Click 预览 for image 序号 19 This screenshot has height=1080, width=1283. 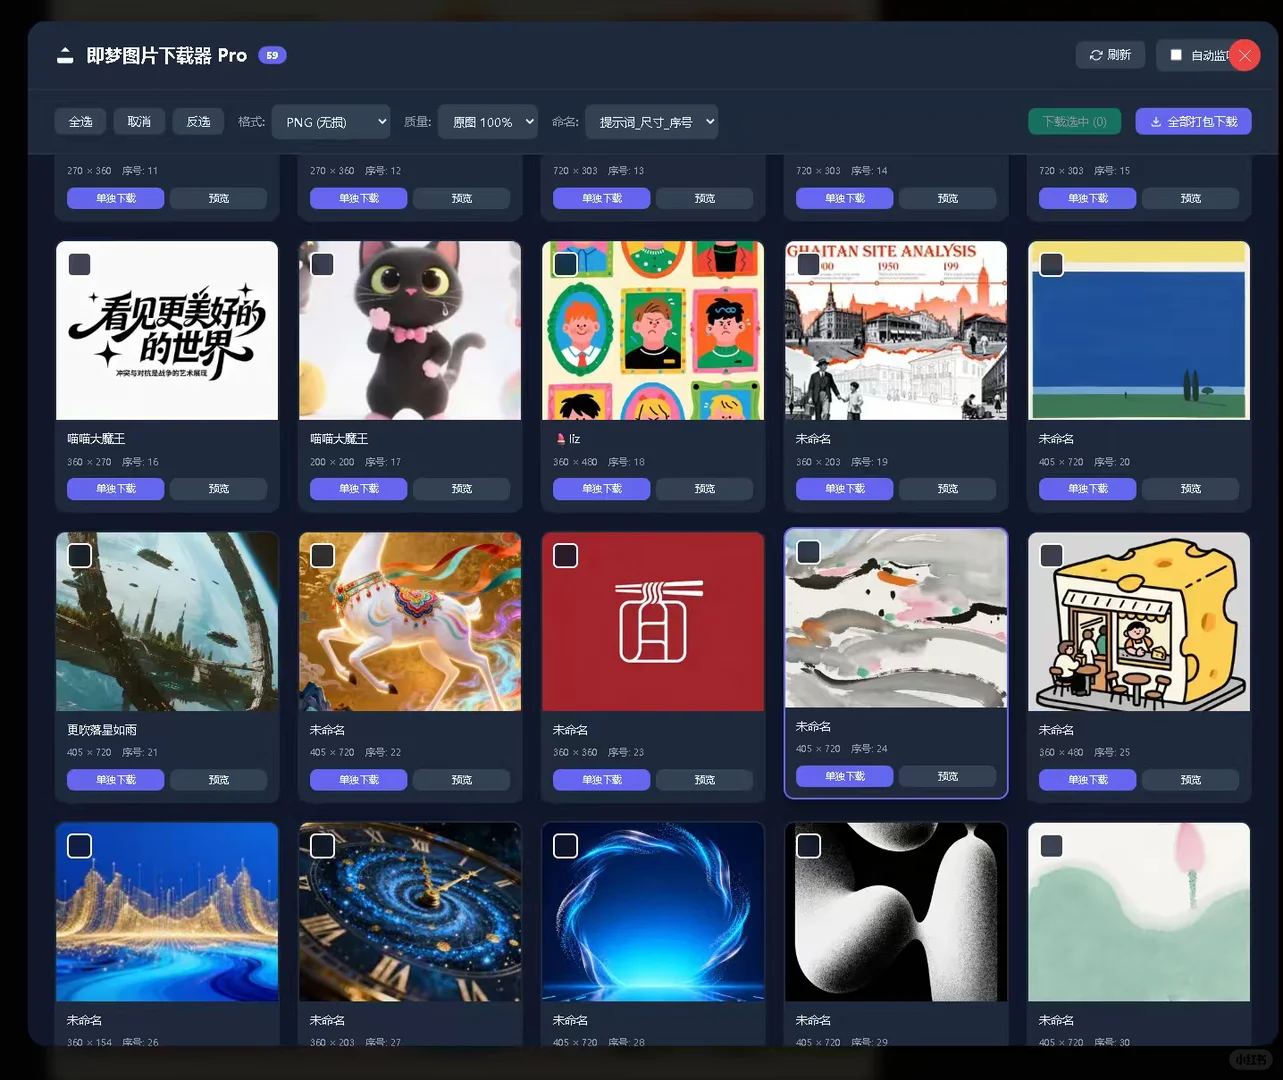coord(948,489)
